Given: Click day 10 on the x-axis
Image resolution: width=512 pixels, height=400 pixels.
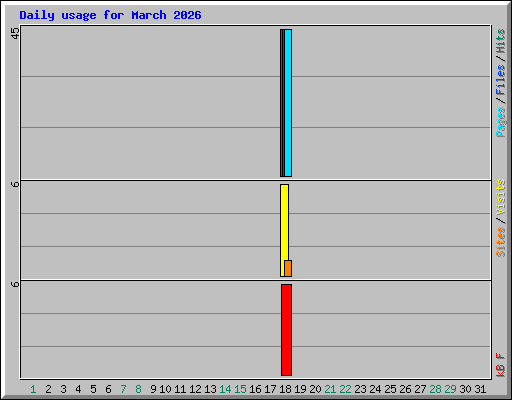Looking at the screenshot, I should 165,389.
